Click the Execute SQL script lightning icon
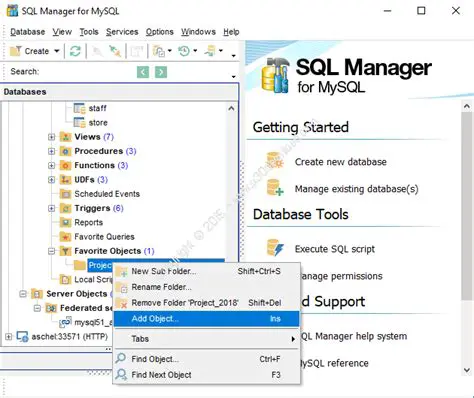 pyautogui.click(x=275, y=248)
